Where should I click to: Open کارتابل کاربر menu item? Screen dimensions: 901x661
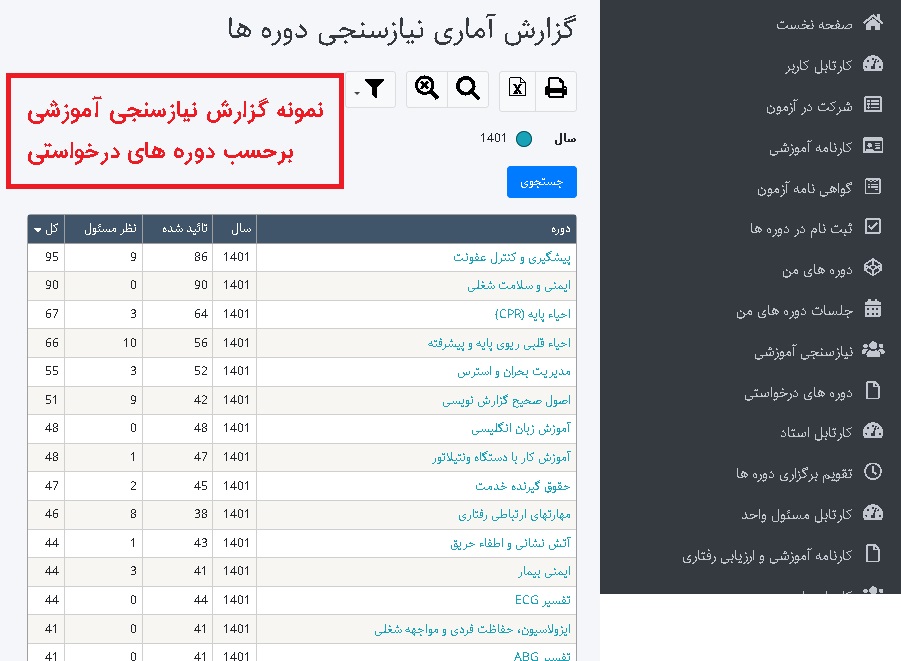819,66
